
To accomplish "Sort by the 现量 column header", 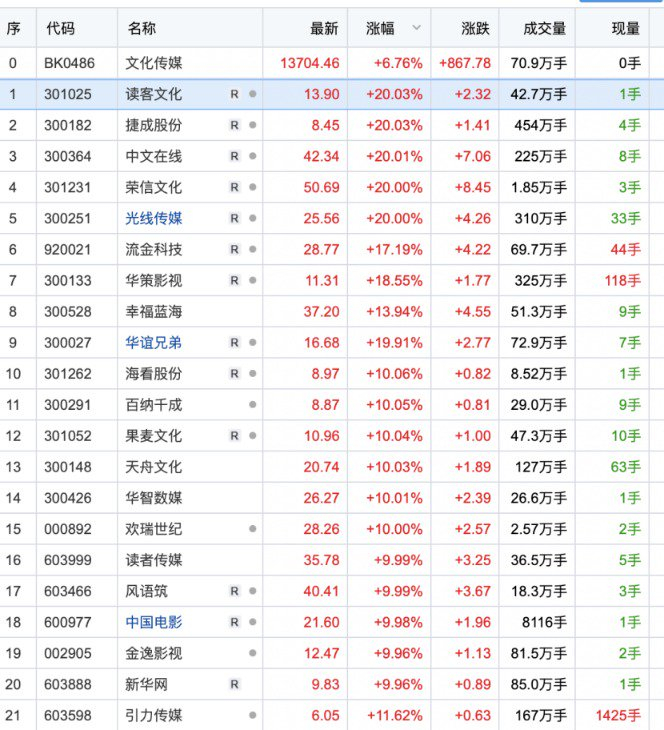I will click(x=626, y=28).
